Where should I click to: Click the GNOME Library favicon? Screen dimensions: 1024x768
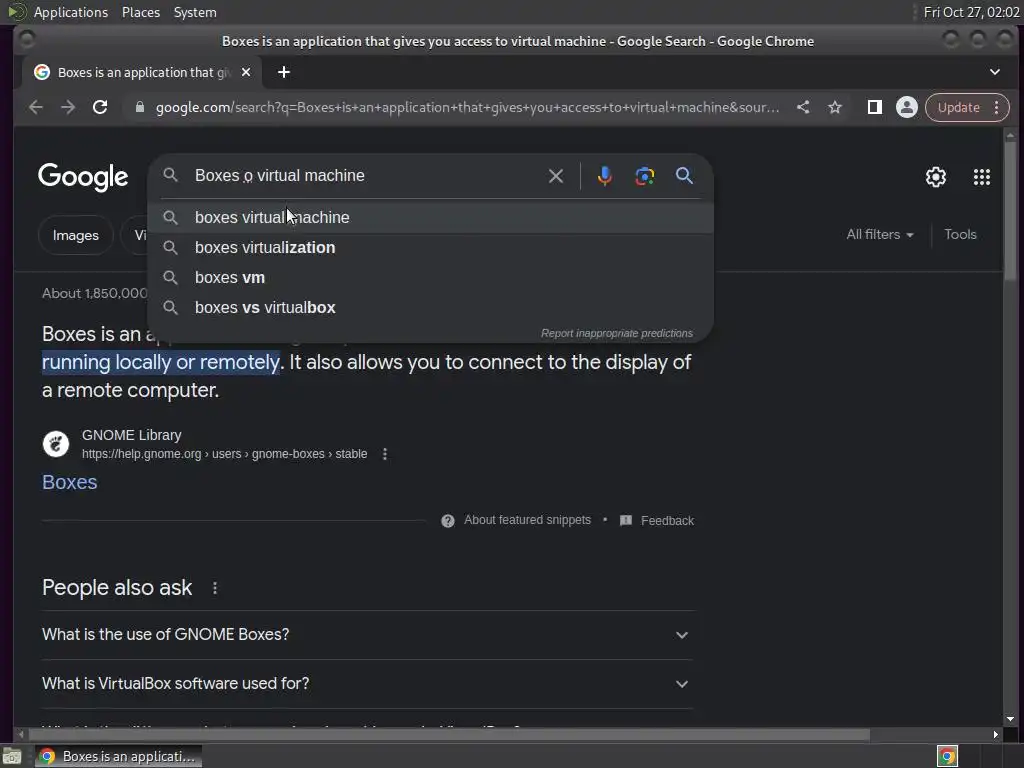56,444
